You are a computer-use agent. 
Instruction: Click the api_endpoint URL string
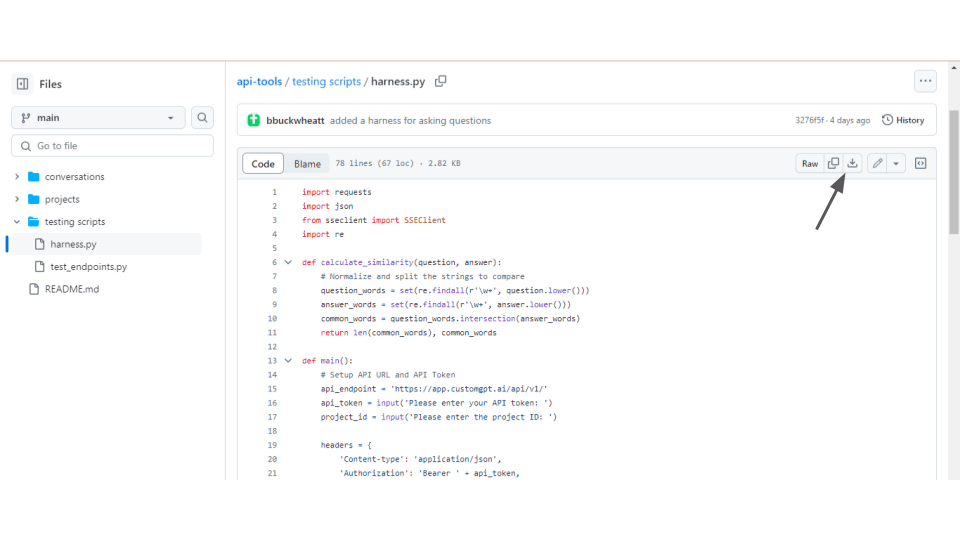[469, 389]
